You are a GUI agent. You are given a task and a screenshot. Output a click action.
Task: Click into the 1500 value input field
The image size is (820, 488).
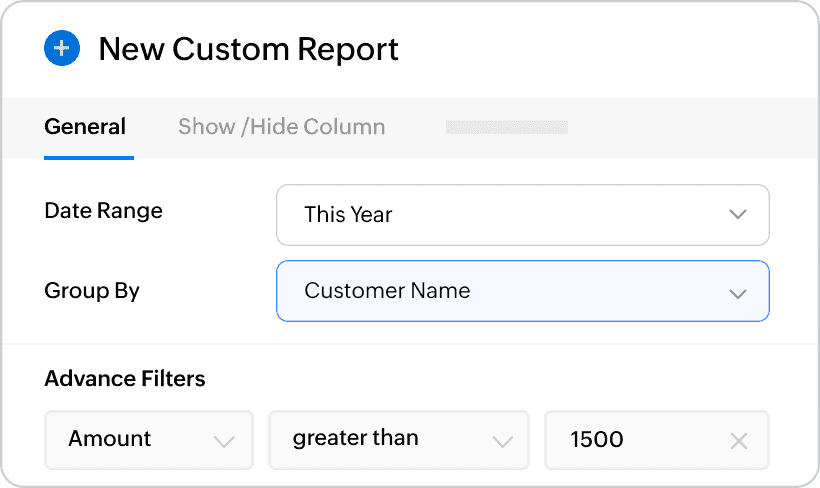[640, 440]
